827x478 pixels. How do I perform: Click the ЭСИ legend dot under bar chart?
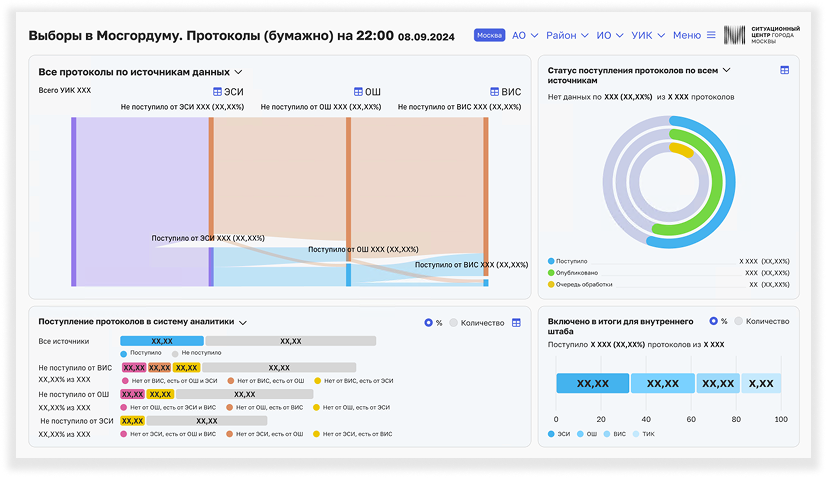click(551, 434)
